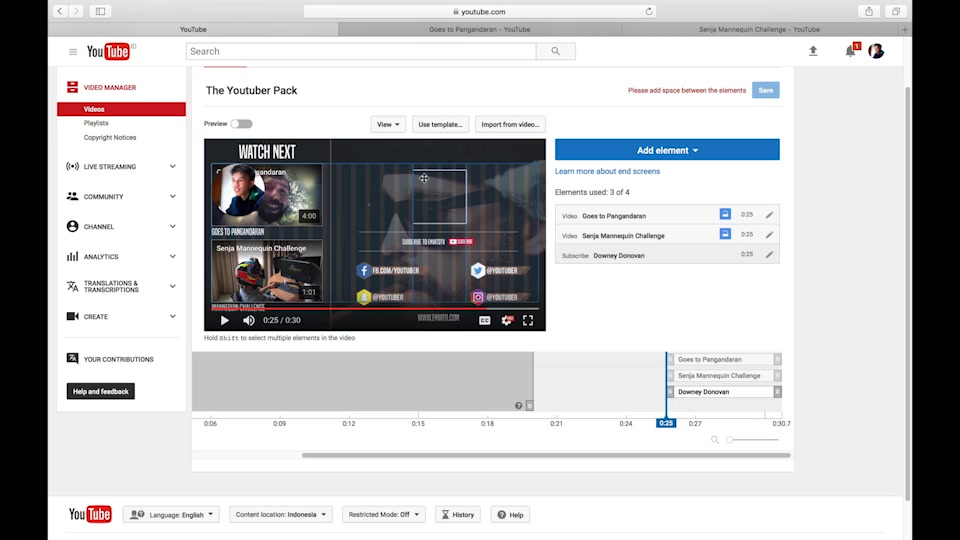Screen dimensions: 960x540
Task: Mute the video player volume
Action: [249, 320]
